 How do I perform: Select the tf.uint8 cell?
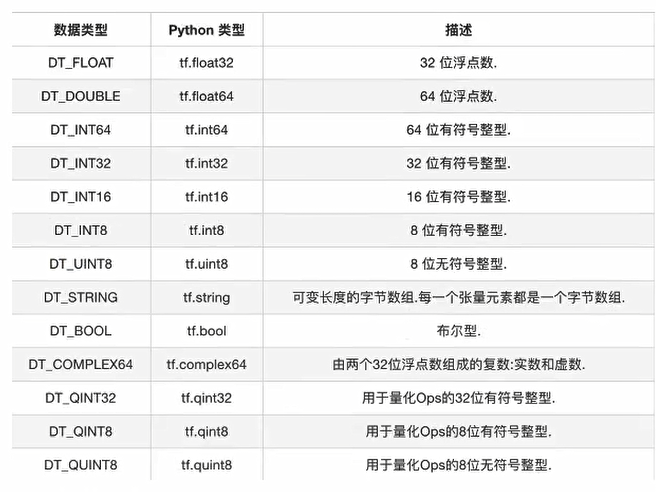[207, 264]
